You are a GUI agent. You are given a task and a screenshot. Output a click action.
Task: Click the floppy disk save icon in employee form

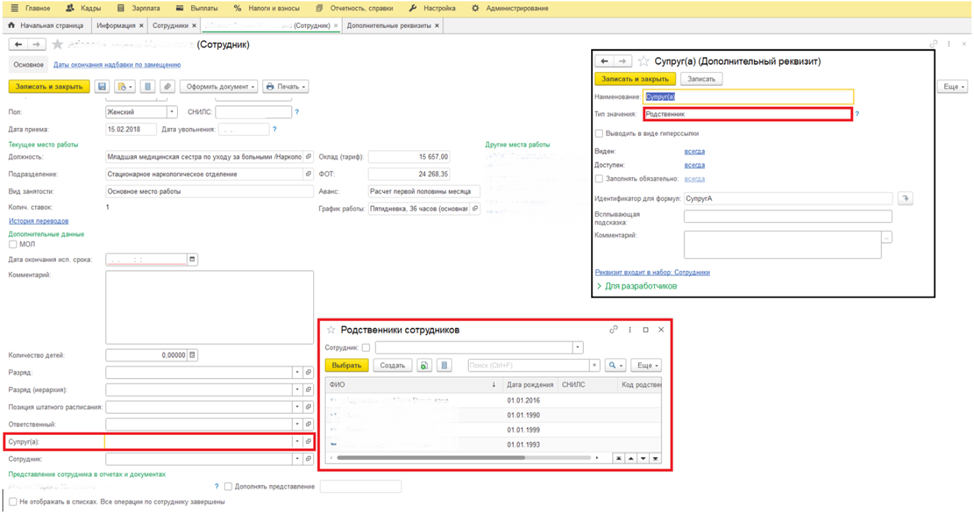[x=102, y=86]
